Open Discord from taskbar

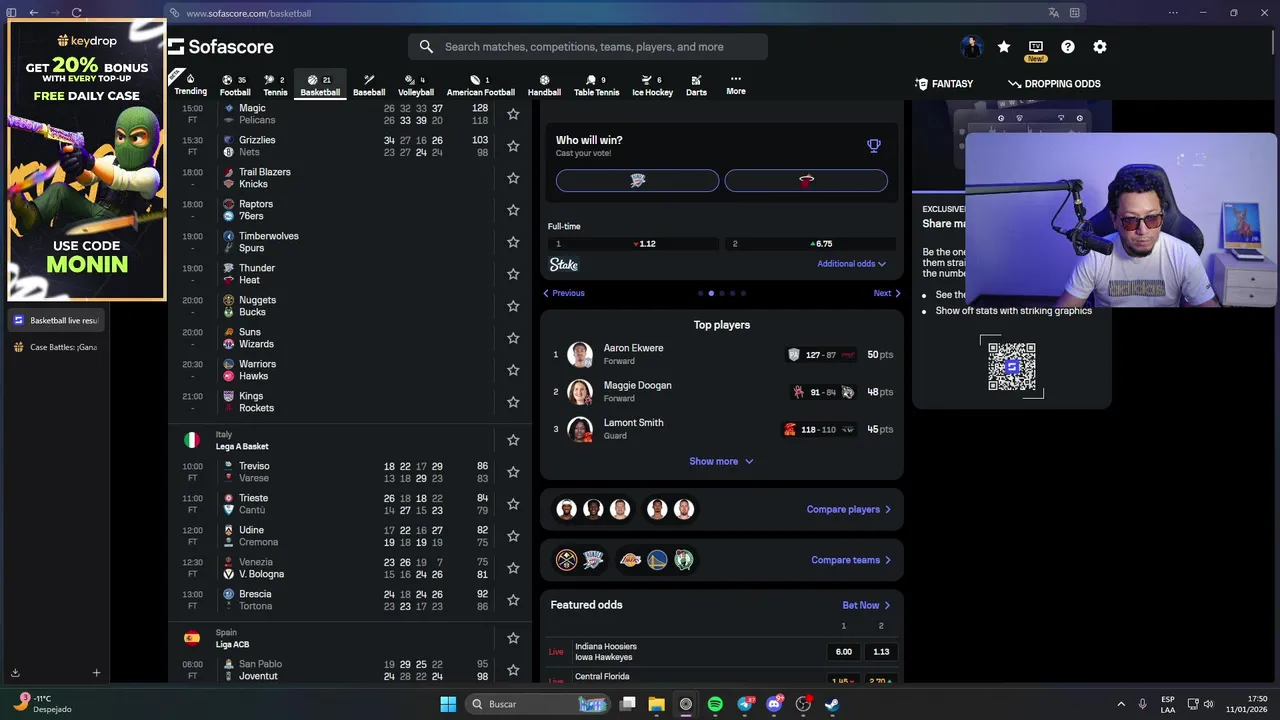[x=773, y=704]
